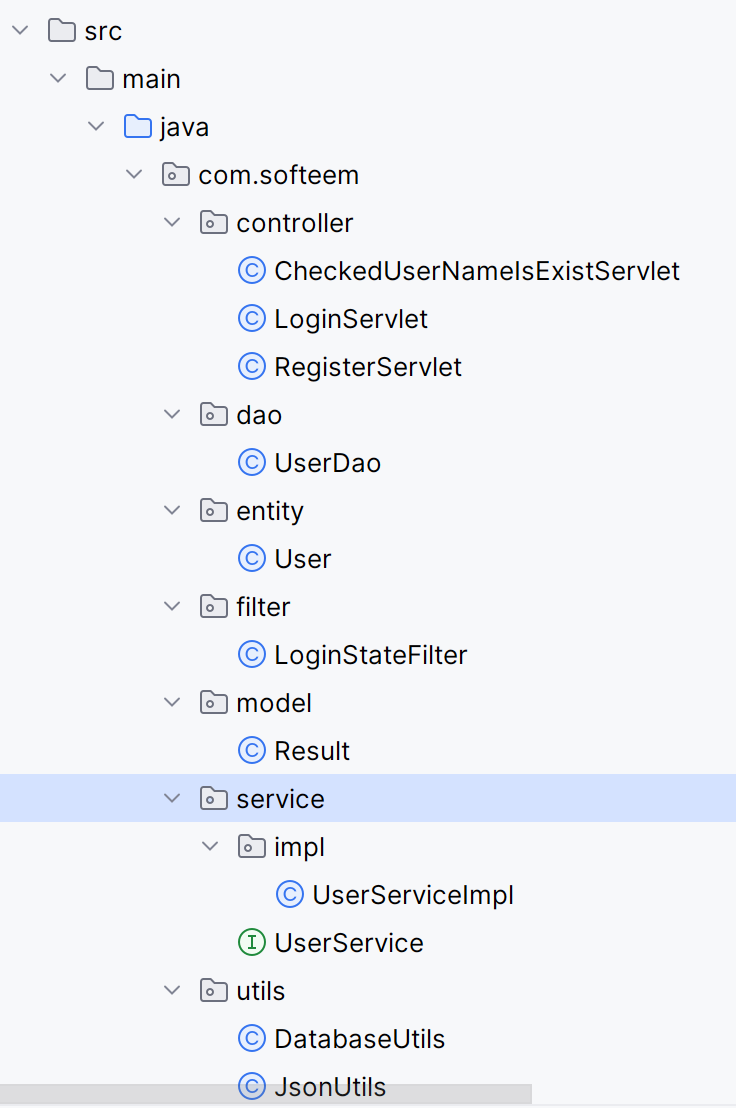
Task: Click the class icon beside LoginServlet
Action: [x=251, y=318]
